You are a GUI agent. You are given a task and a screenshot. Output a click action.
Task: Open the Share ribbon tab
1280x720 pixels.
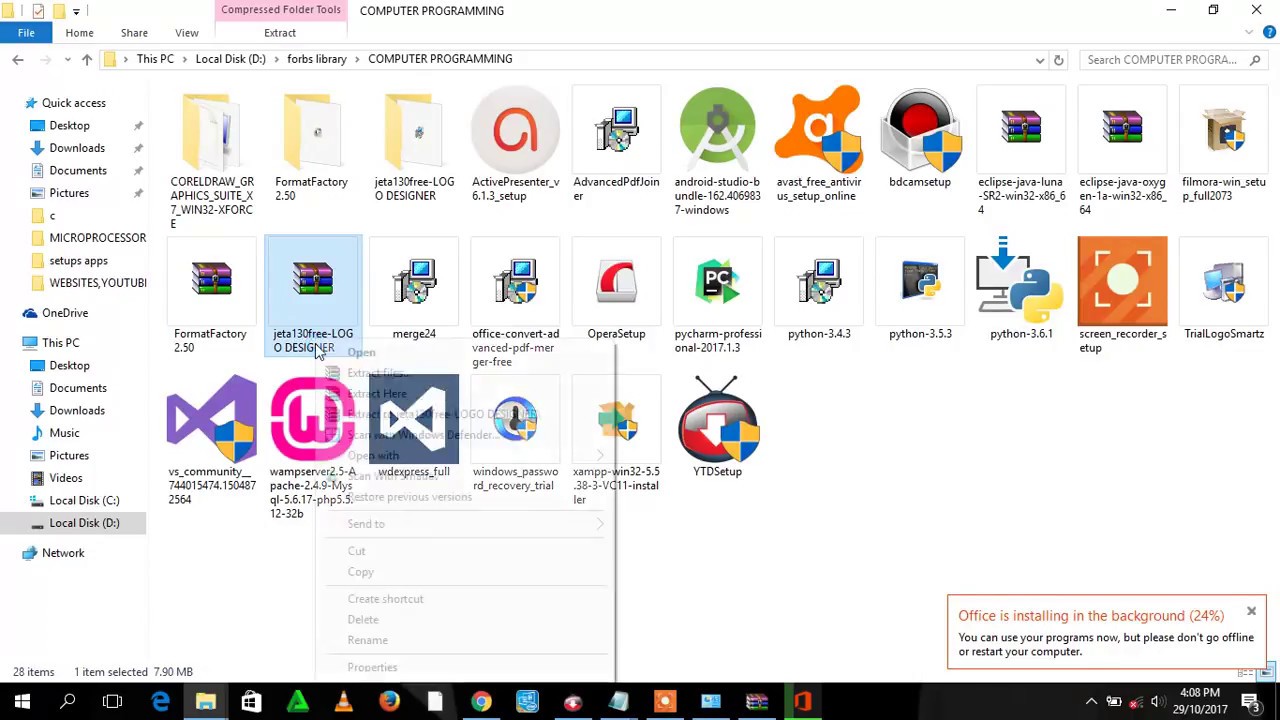[134, 33]
